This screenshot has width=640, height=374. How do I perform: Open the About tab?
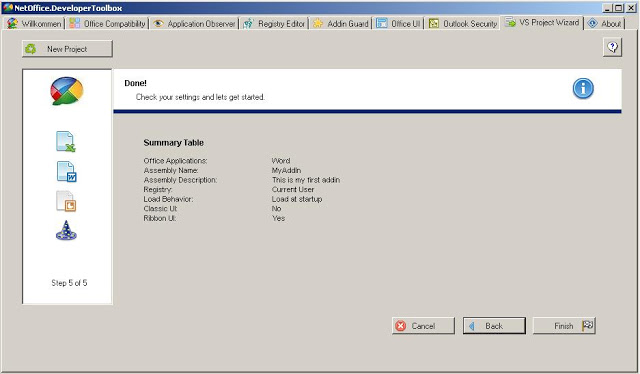pyautogui.click(x=604, y=24)
